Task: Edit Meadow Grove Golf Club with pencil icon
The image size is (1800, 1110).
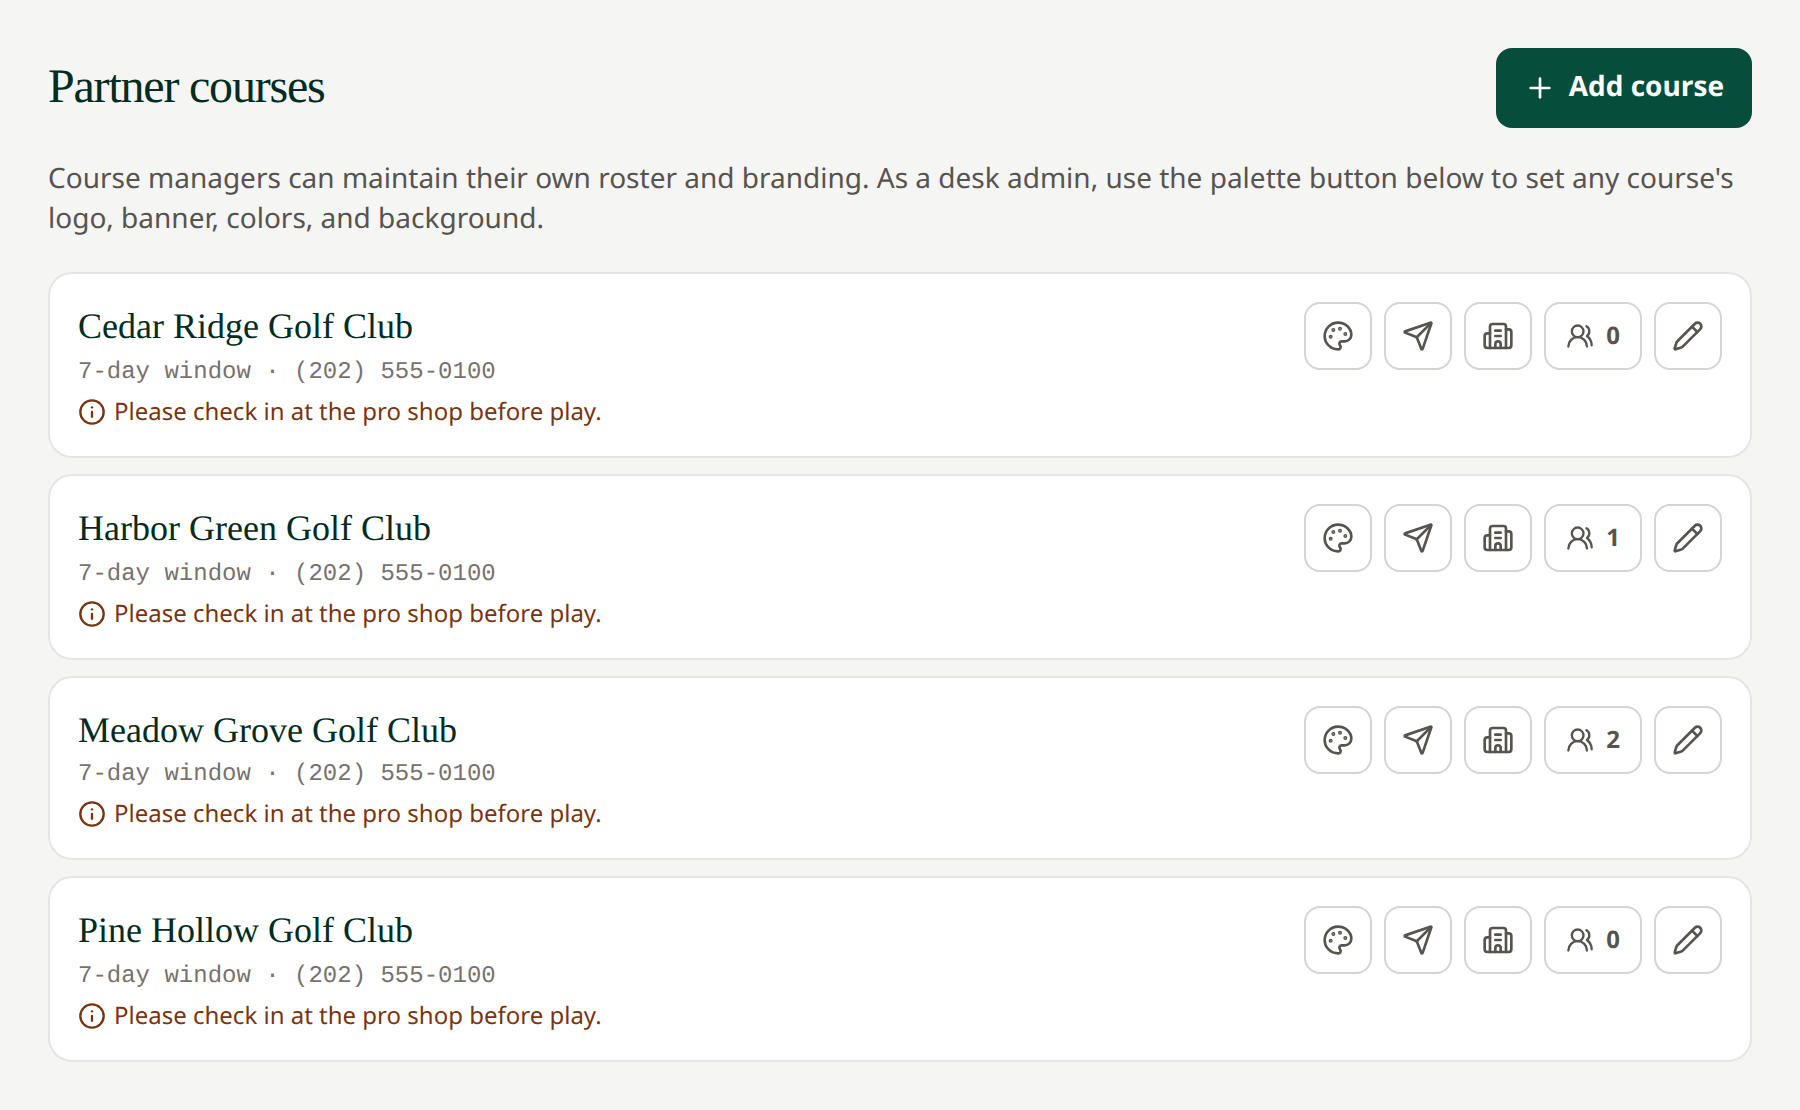Action: tap(1688, 740)
